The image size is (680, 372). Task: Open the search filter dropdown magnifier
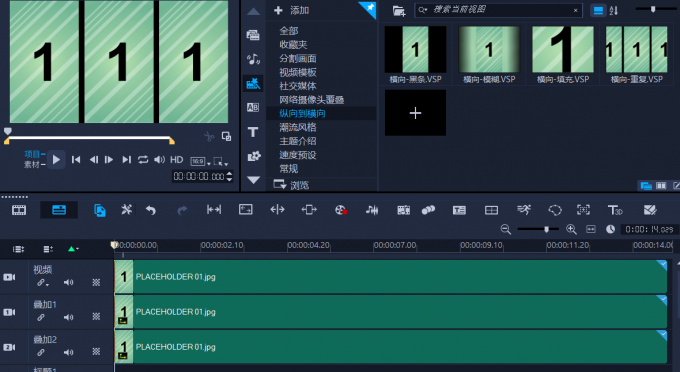[423, 10]
